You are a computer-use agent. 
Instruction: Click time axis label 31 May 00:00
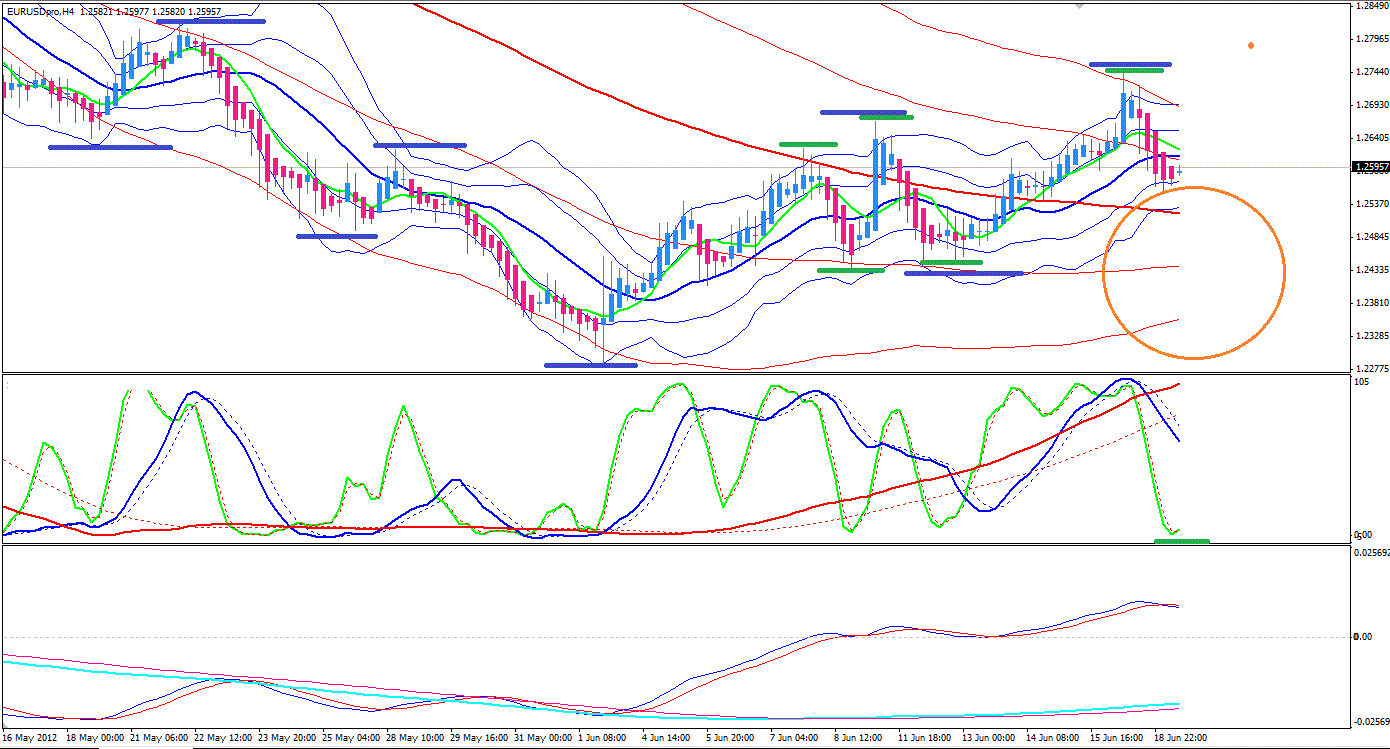544,738
